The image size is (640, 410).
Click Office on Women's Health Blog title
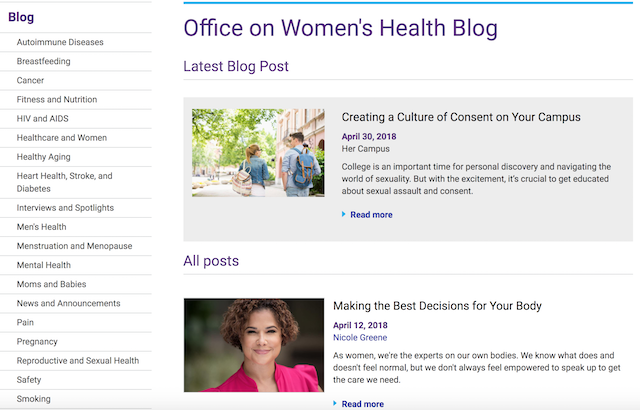tap(341, 28)
